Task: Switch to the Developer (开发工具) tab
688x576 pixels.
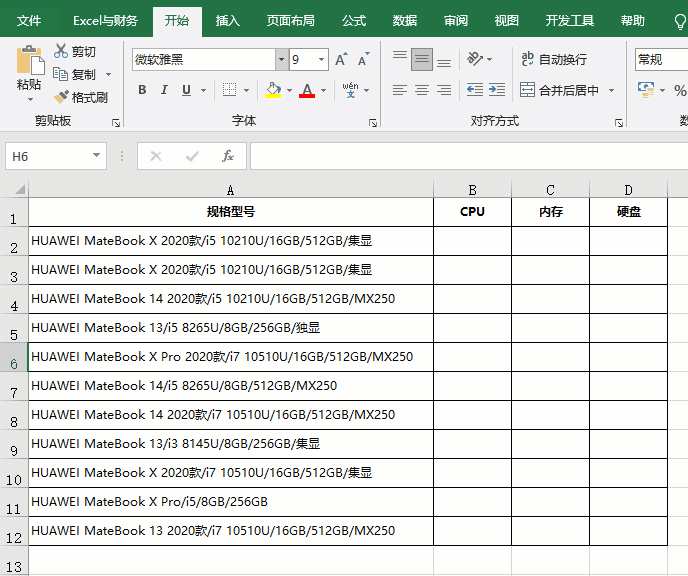Action: [x=569, y=21]
